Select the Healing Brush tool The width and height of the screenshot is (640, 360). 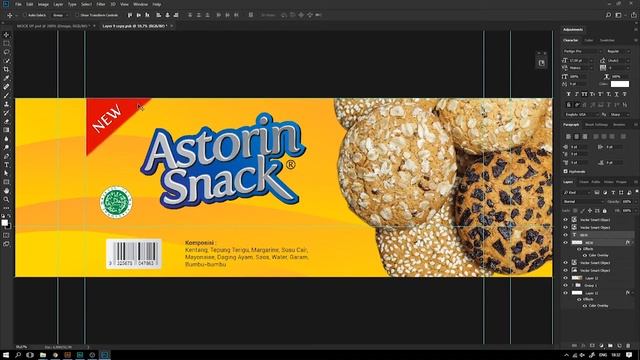6,87
